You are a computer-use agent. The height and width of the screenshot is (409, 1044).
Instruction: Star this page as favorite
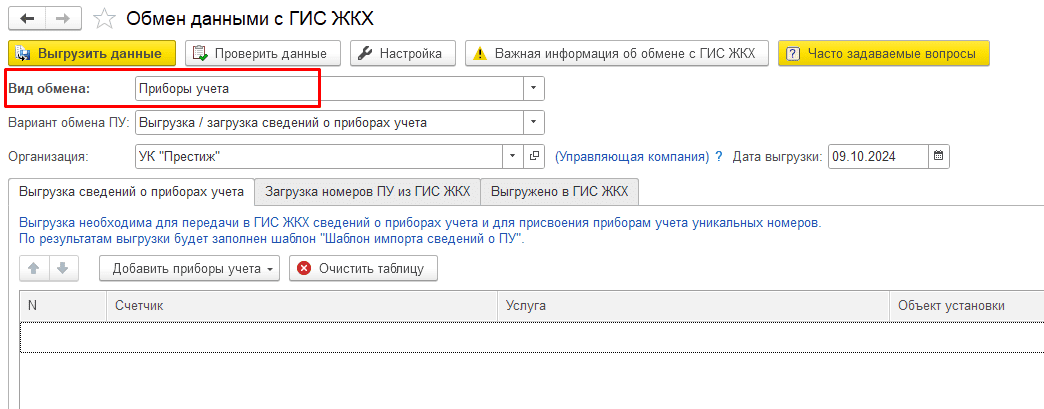tap(102, 18)
